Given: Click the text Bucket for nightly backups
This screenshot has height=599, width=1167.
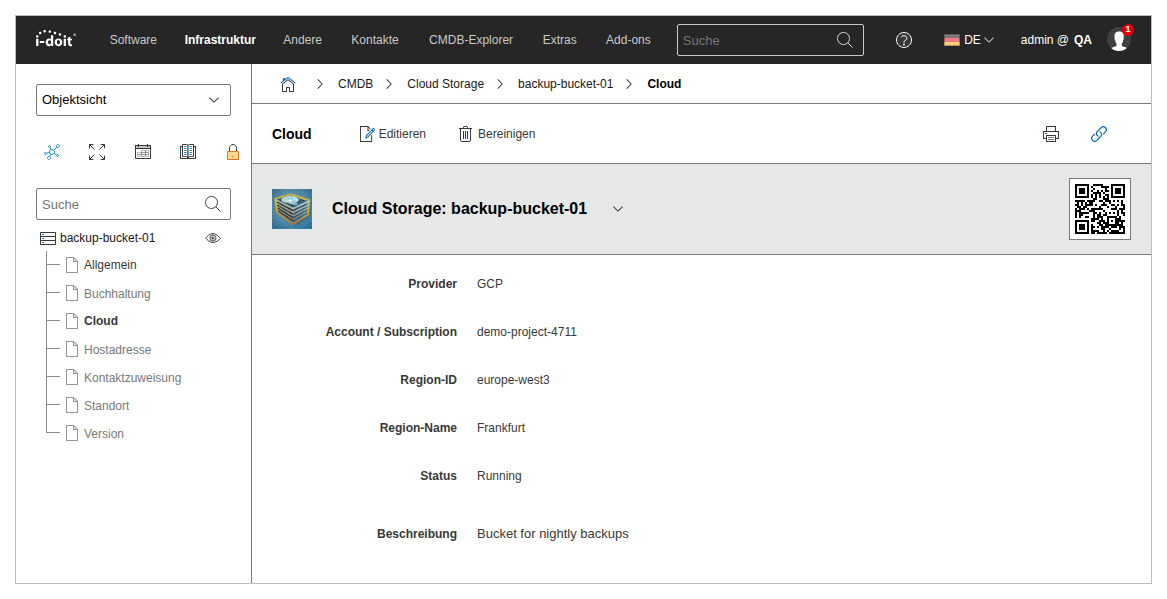Looking at the screenshot, I should (x=553, y=534).
